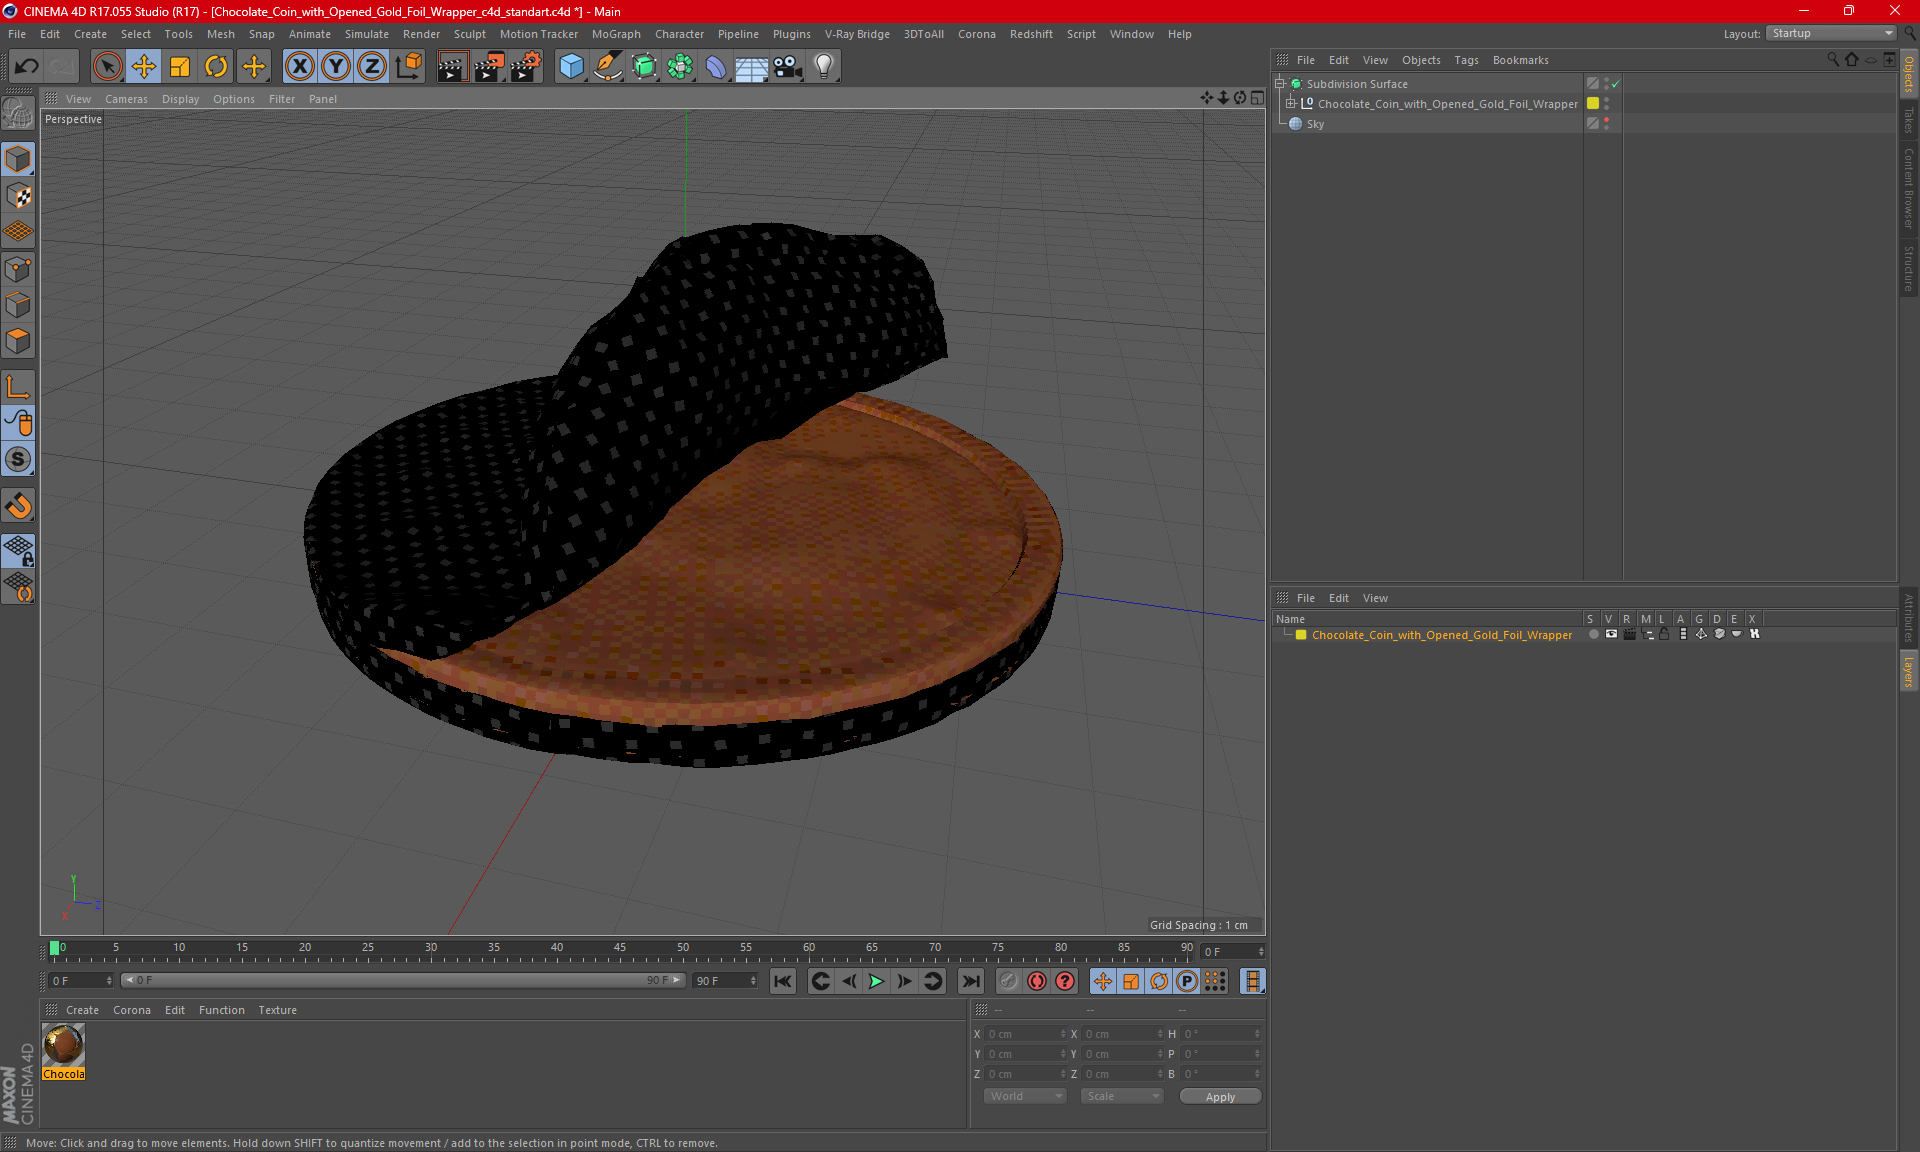Click the yellow layer color swatch
This screenshot has width=1920, height=1152.
tap(1301, 635)
